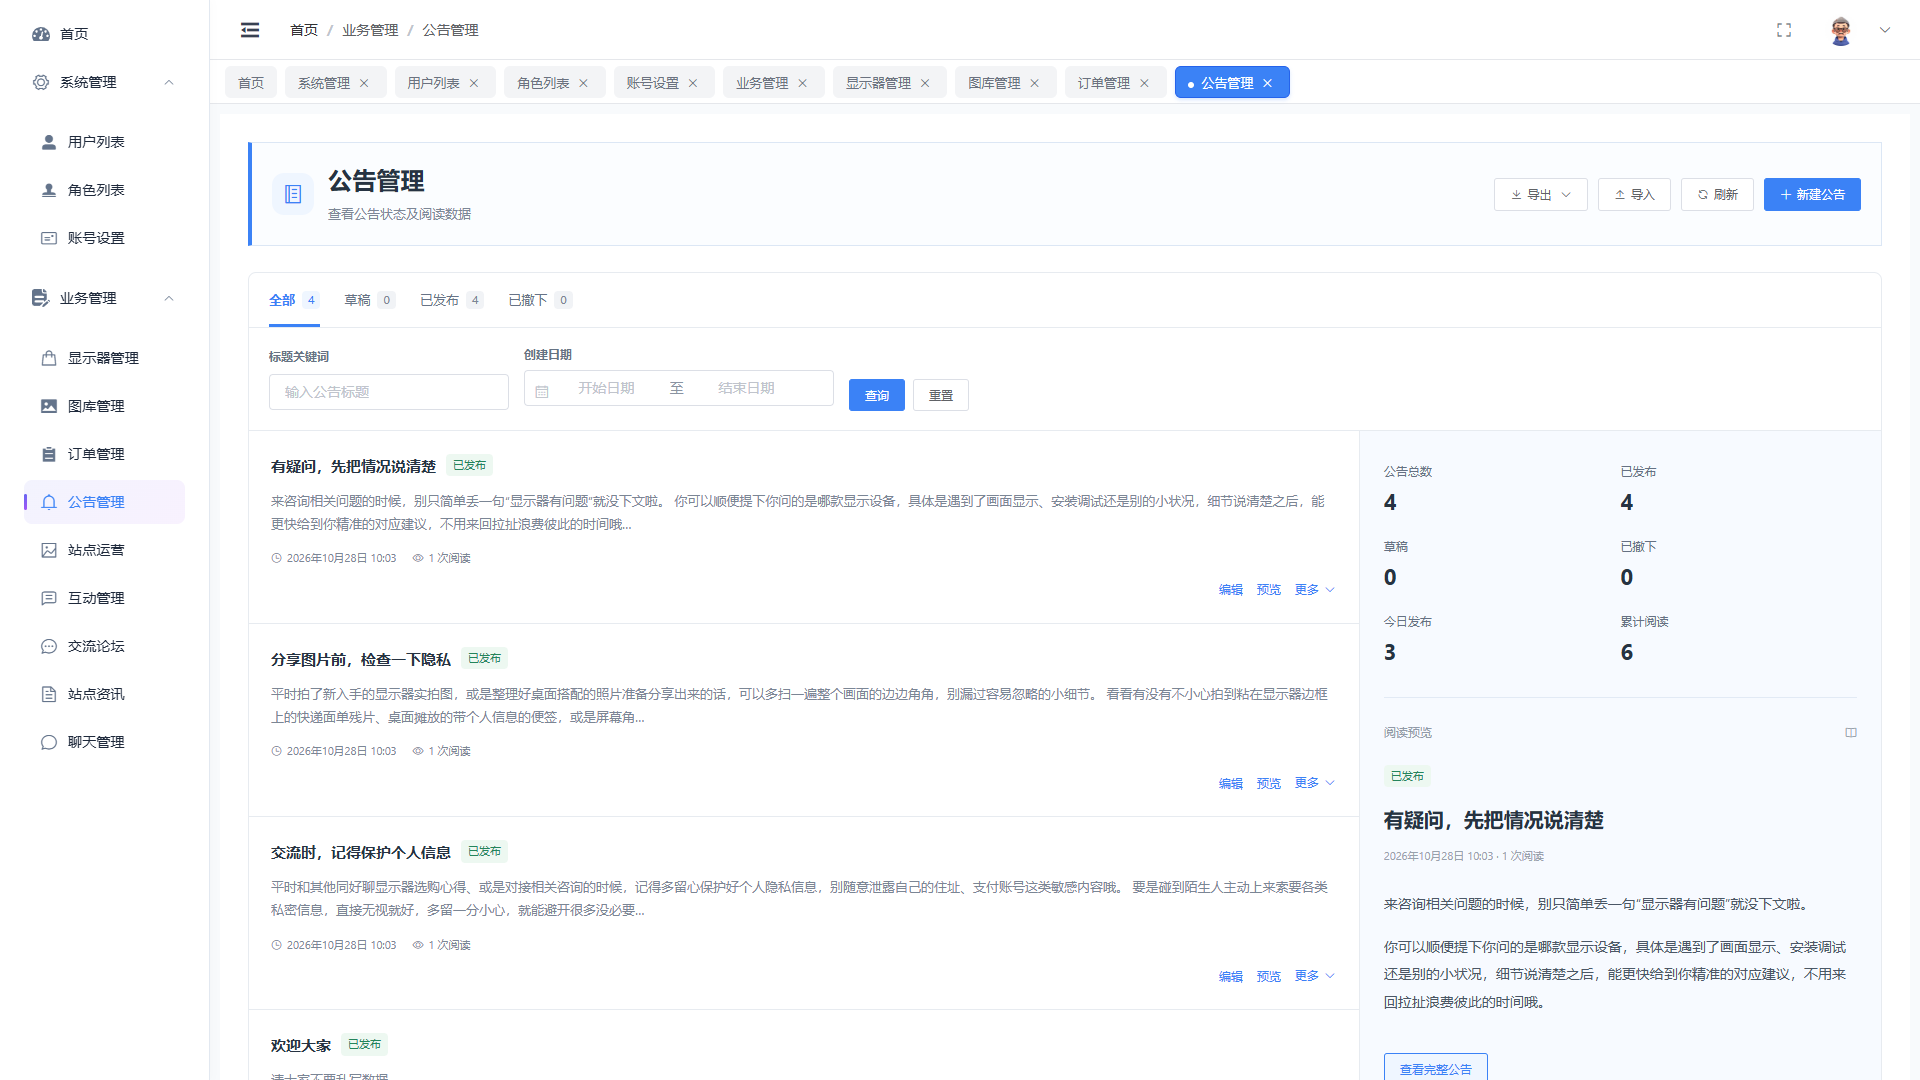
Task: Close the 用户列表 tab
Action: 474,83
